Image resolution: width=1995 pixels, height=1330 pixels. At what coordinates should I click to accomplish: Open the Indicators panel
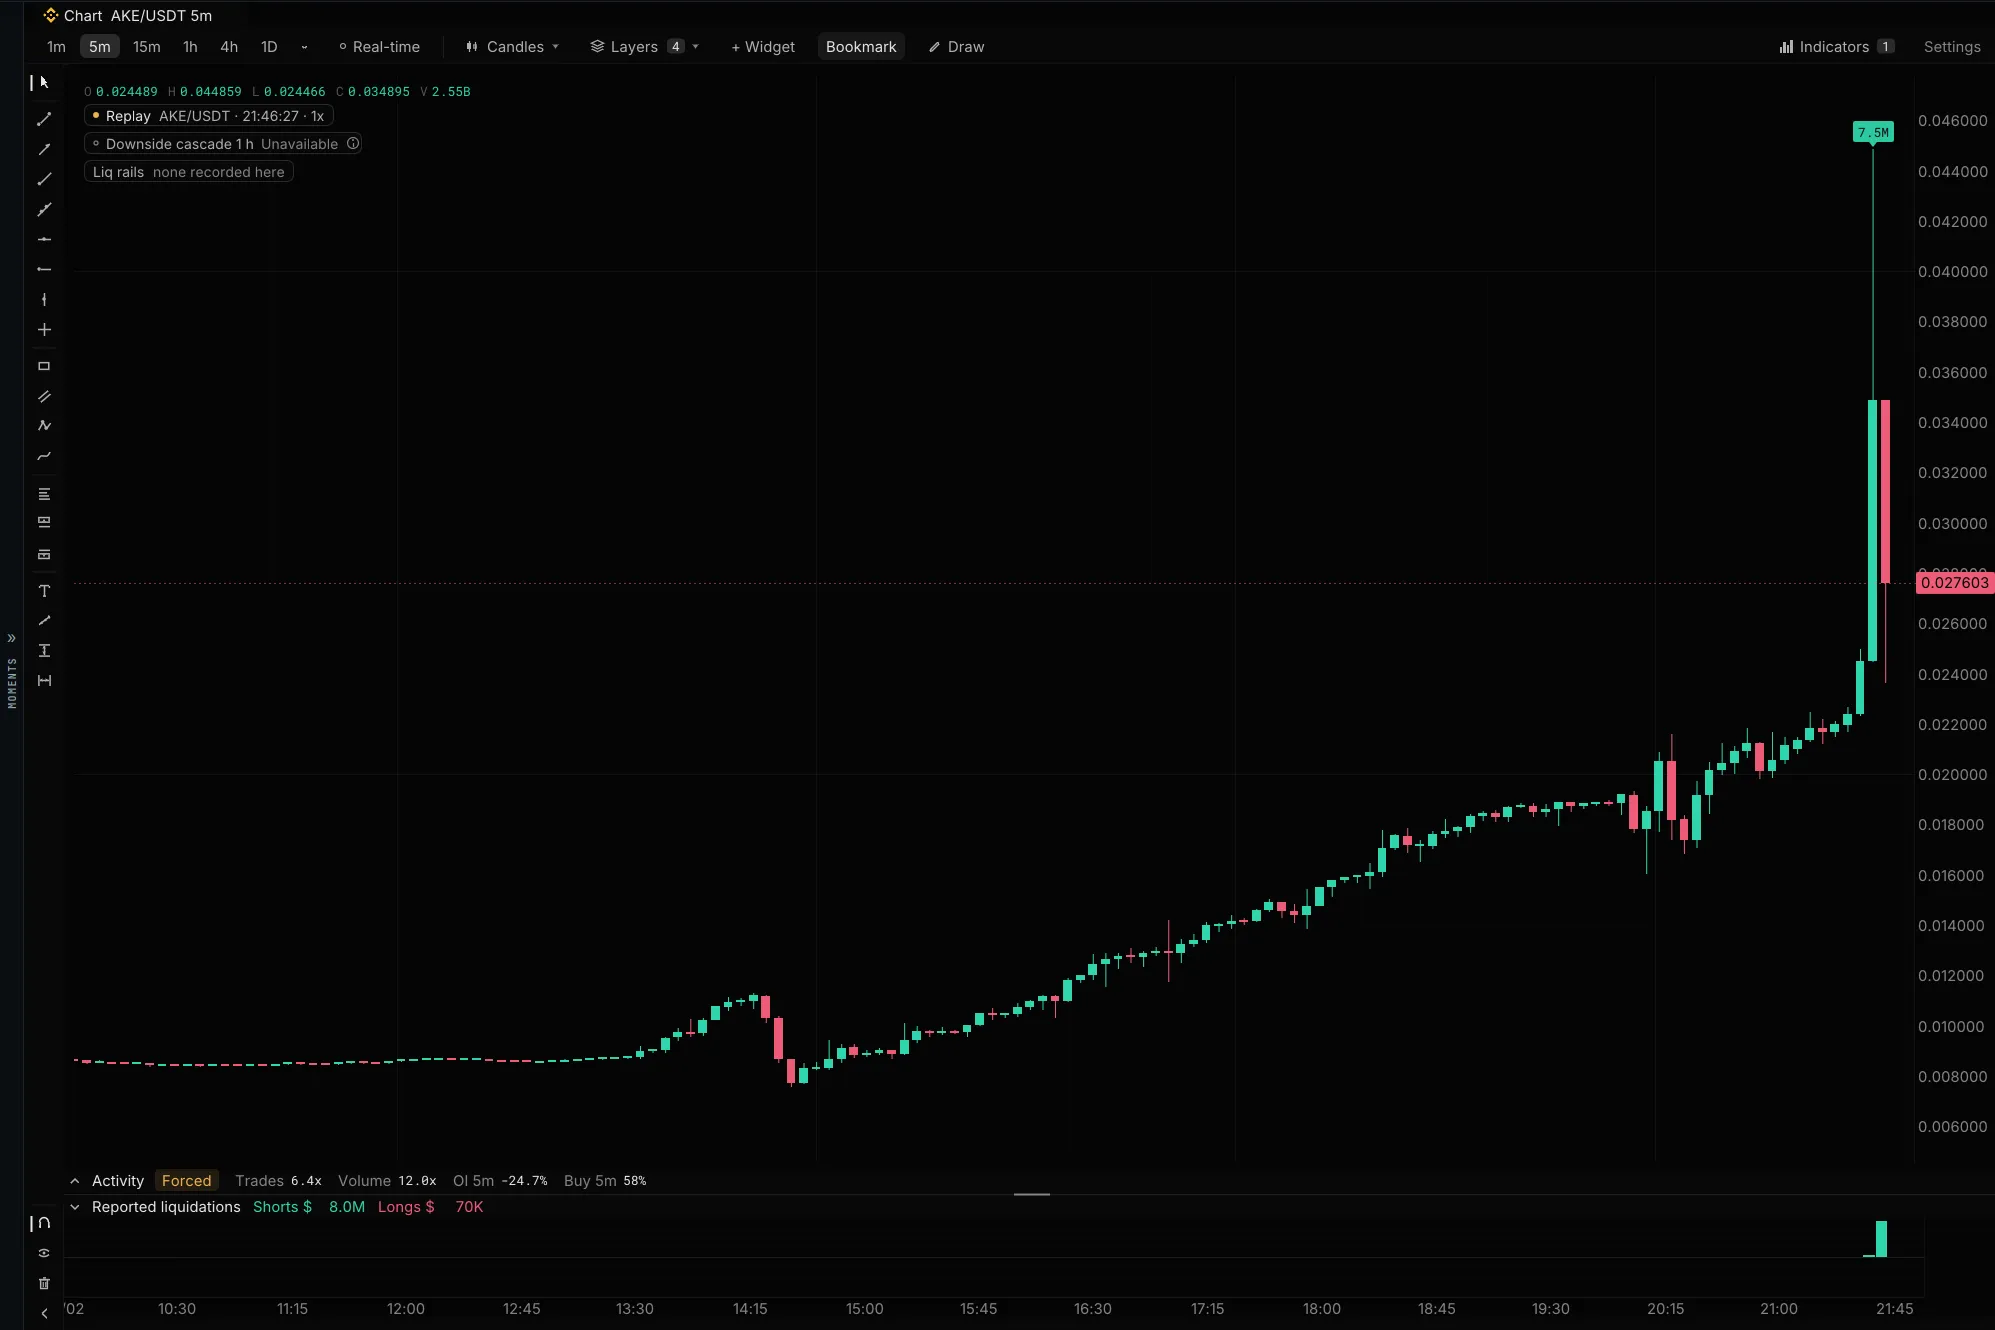coord(1836,47)
